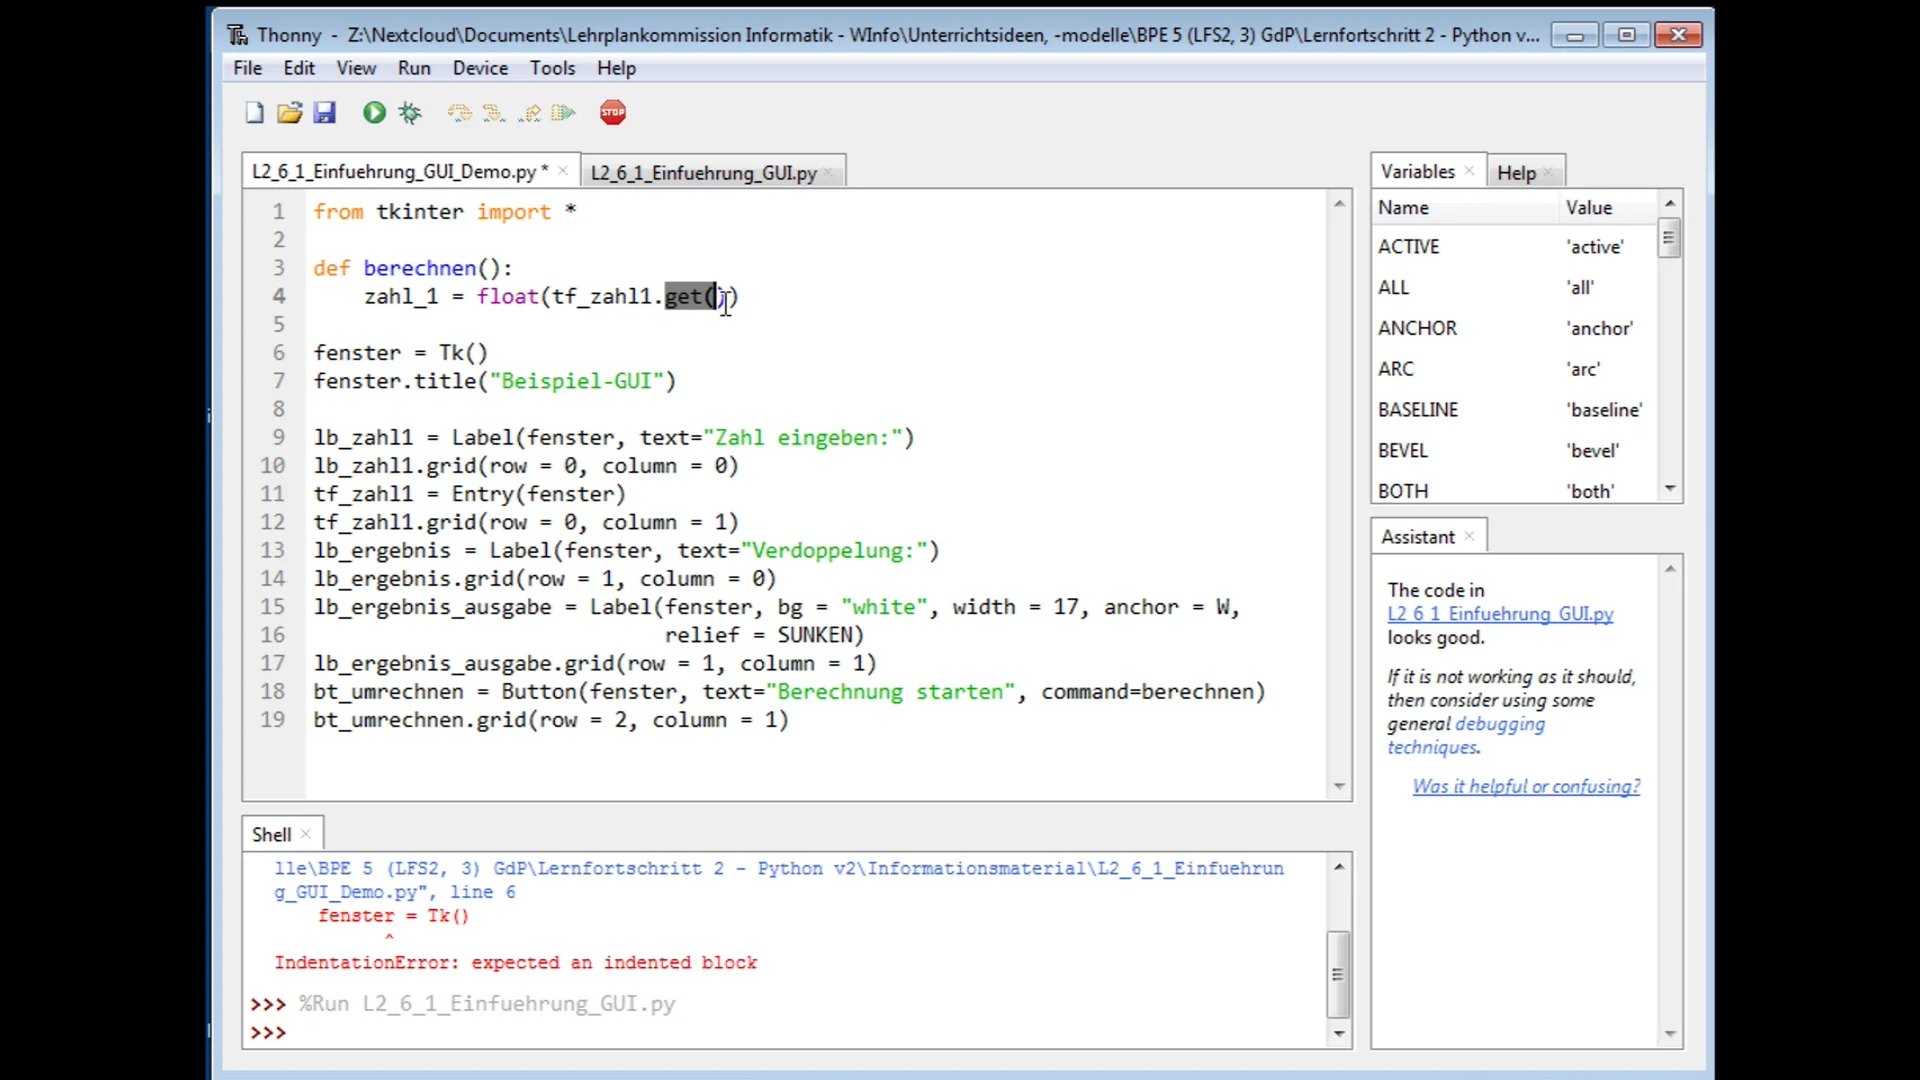Run the current script
The image size is (1920, 1080).
click(373, 112)
